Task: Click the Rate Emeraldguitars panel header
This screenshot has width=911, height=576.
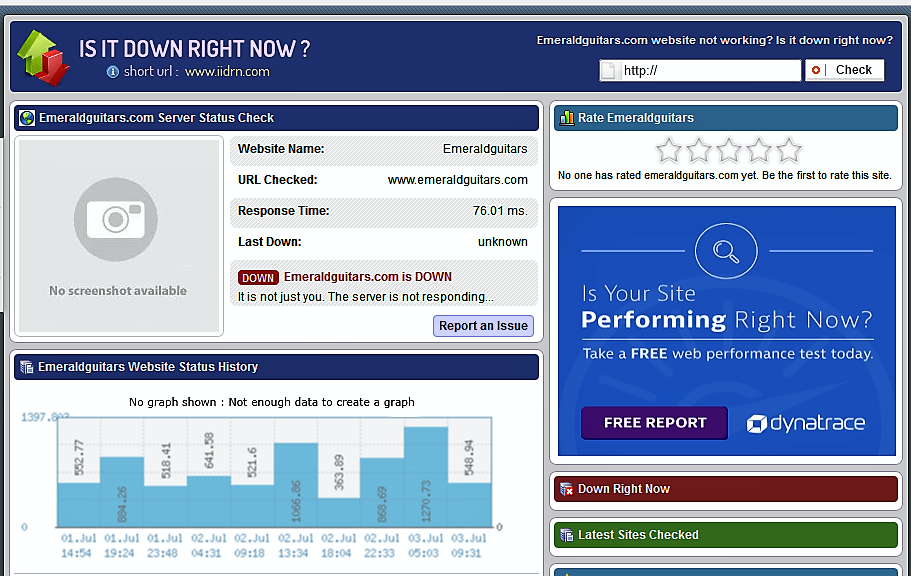Action: pyautogui.click(x=726, y=118)
